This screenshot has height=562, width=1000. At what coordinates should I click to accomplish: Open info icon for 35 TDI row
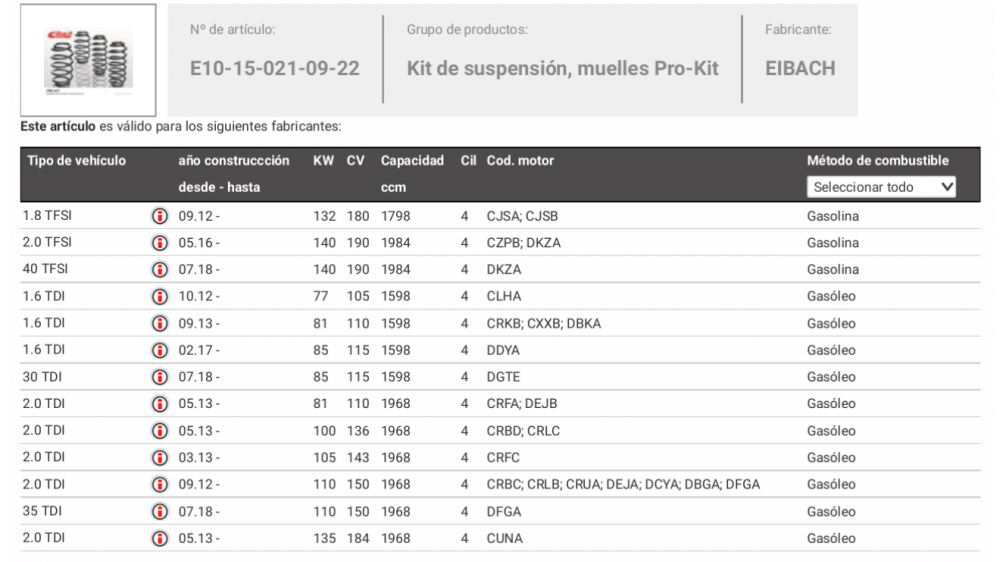159,511
